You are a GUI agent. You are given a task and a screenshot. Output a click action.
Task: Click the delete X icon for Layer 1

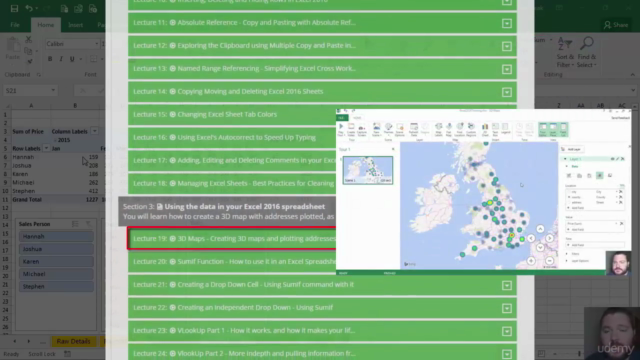tap(623, 159)
